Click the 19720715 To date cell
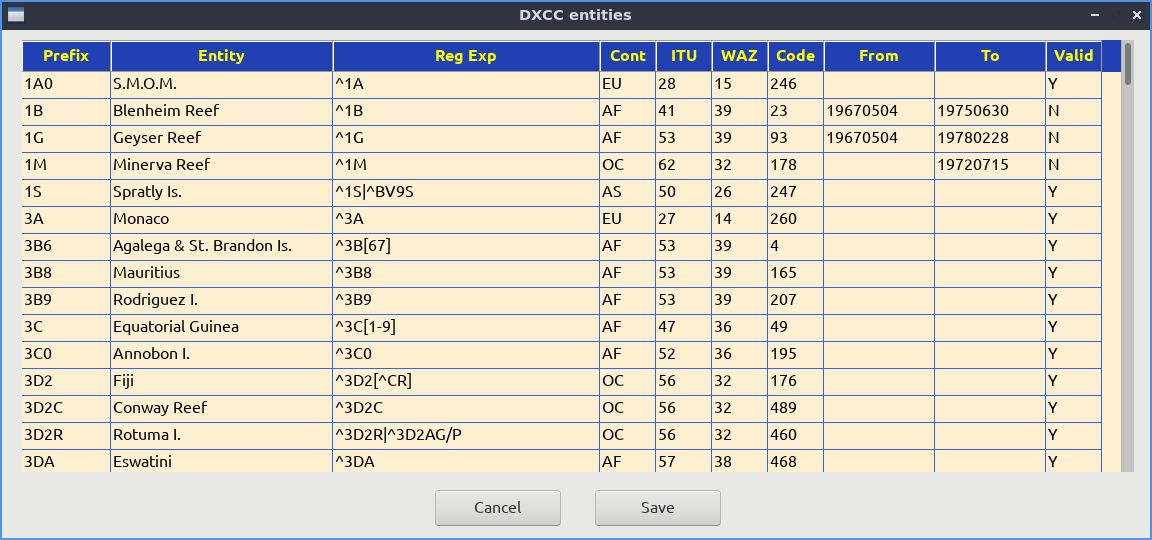Viewport: 1152px width, 540px height. 990,165
